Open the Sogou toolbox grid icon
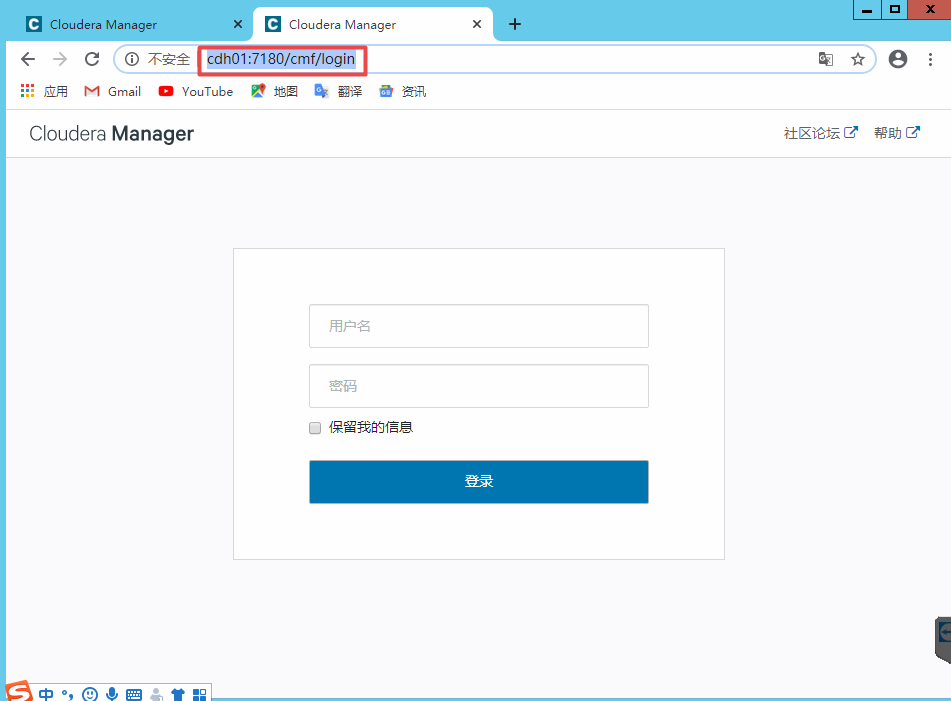 (200, 694)
